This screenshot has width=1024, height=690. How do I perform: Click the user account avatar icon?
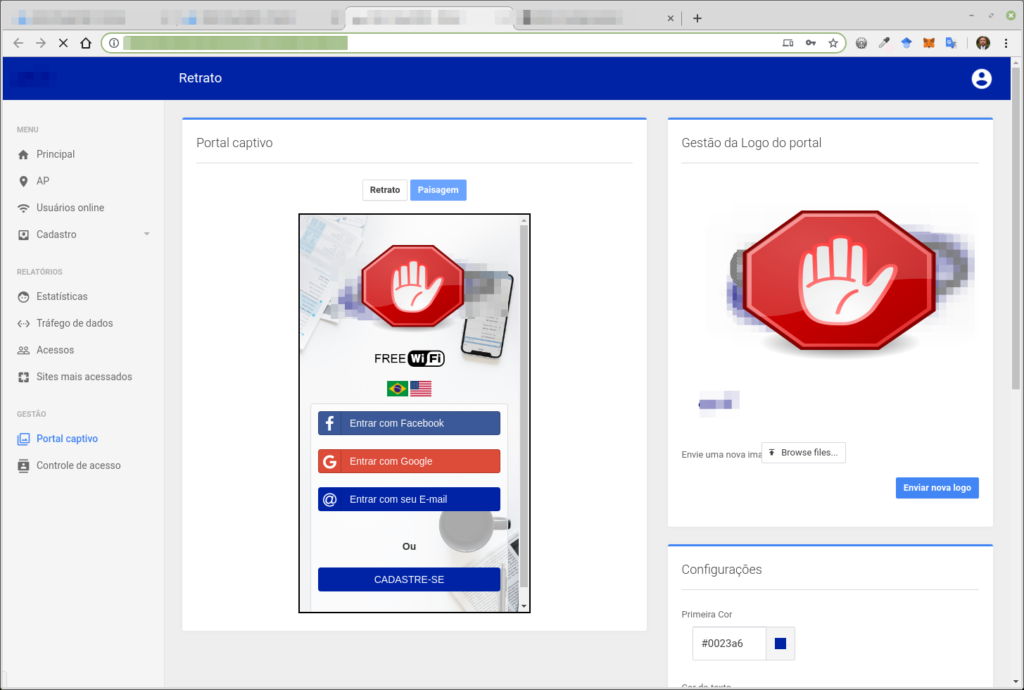click(981, 79)
